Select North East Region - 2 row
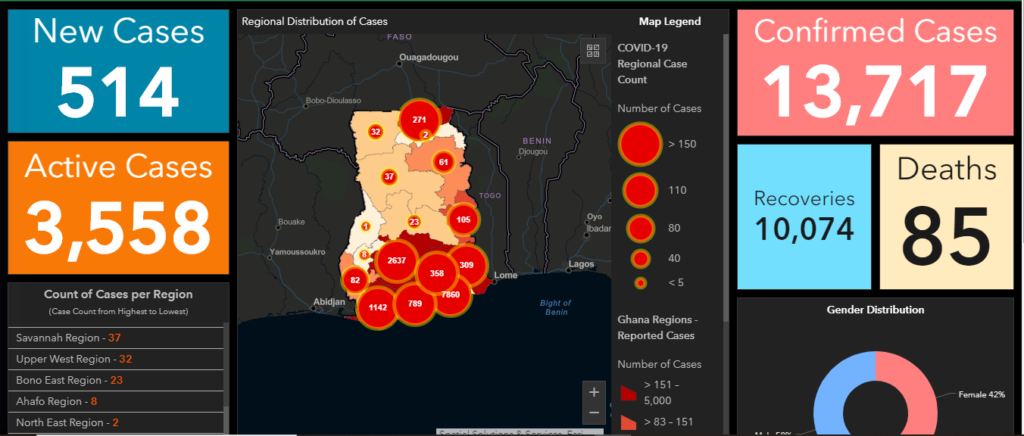The height and width of the screenshot is (436, 1024). click(116, 422)
